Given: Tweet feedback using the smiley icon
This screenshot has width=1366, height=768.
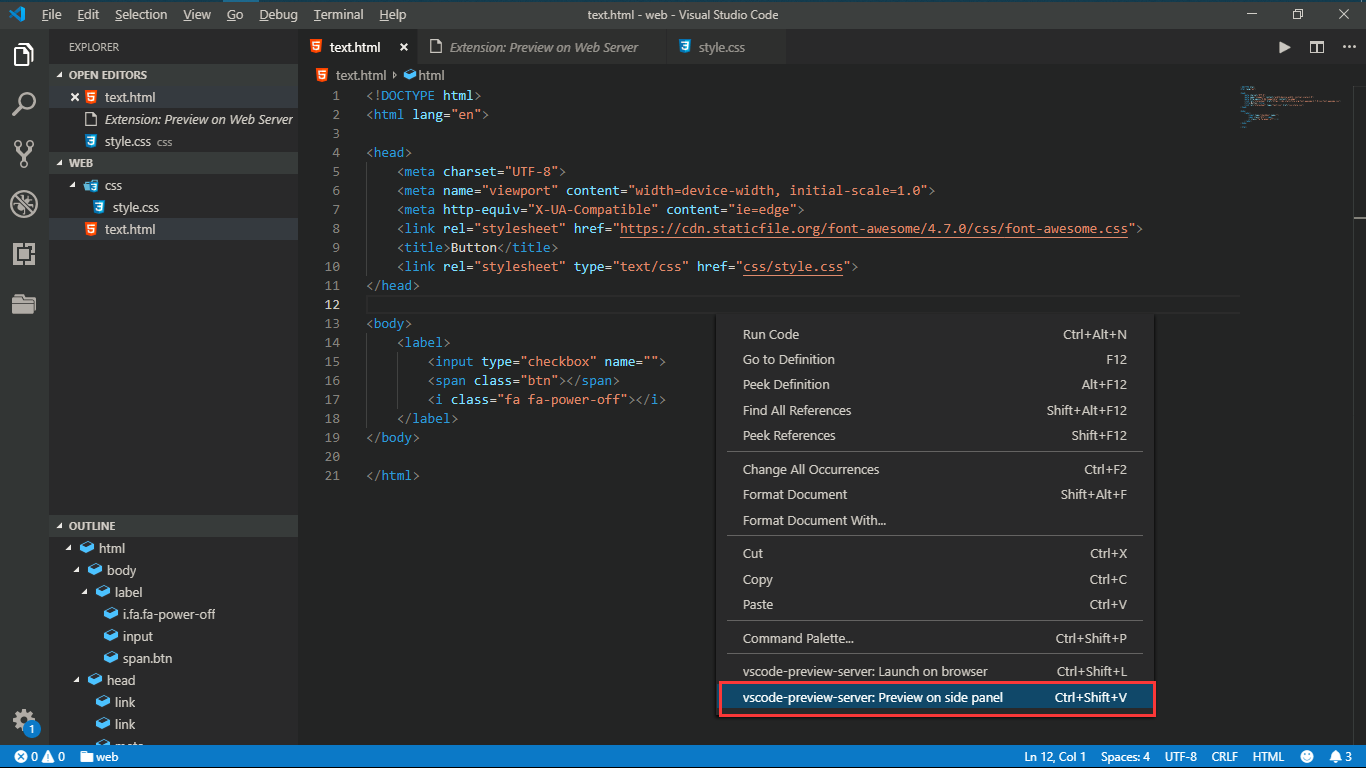Looking at the screenshot, I should pos(1307,756).
